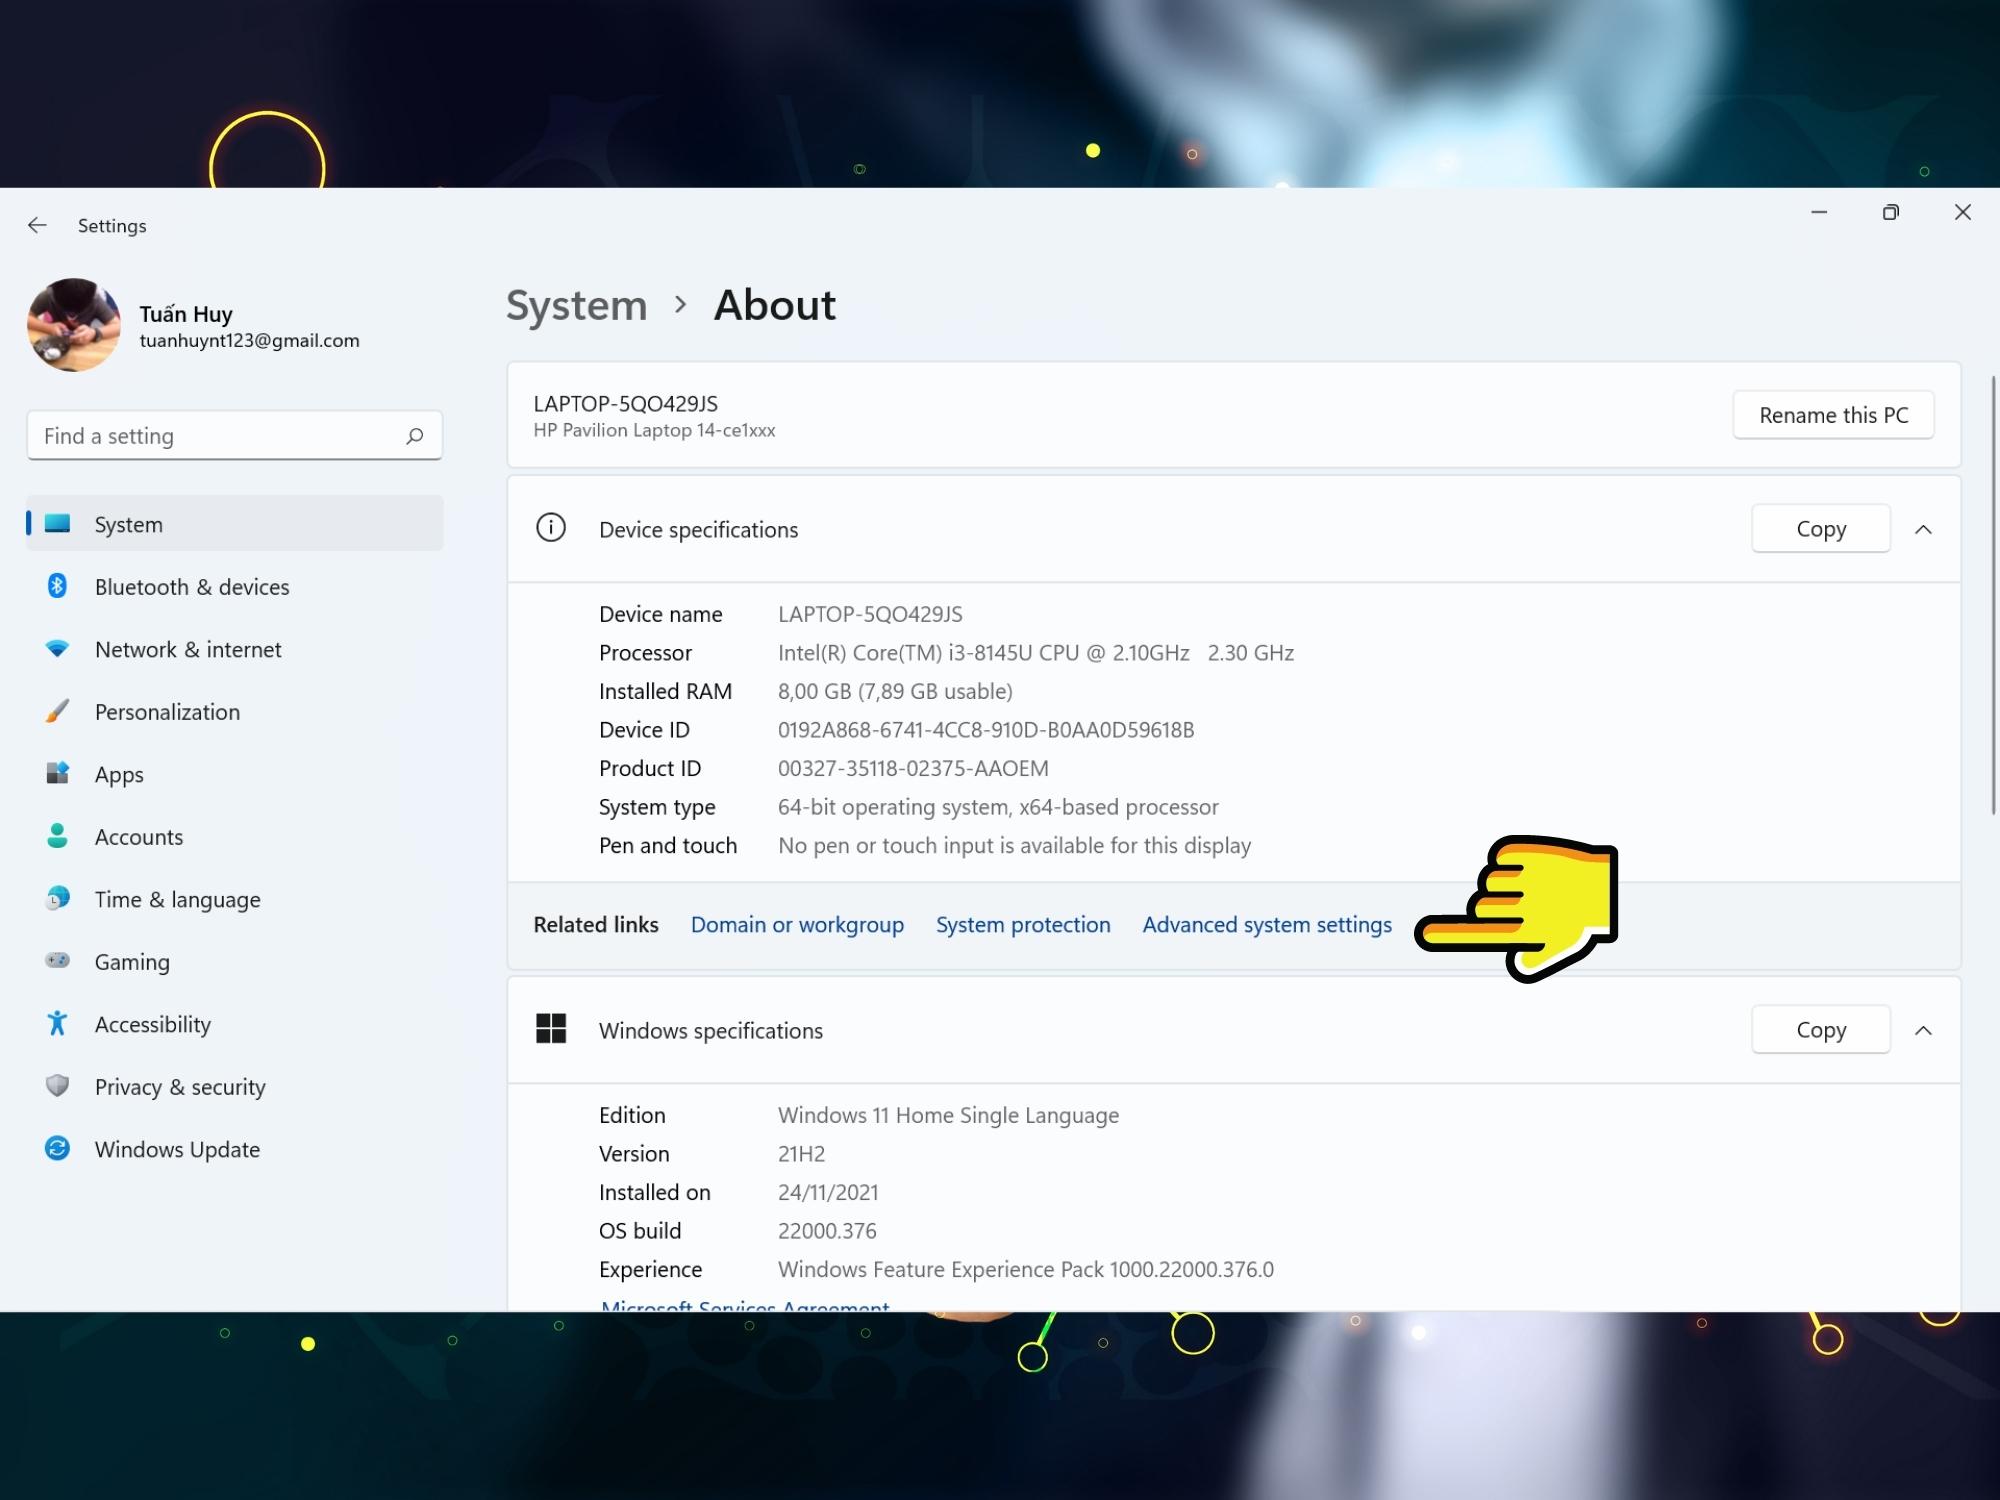Click the Bluetooth icon in sidebar

pyautogui.click(x=58, y=586)
